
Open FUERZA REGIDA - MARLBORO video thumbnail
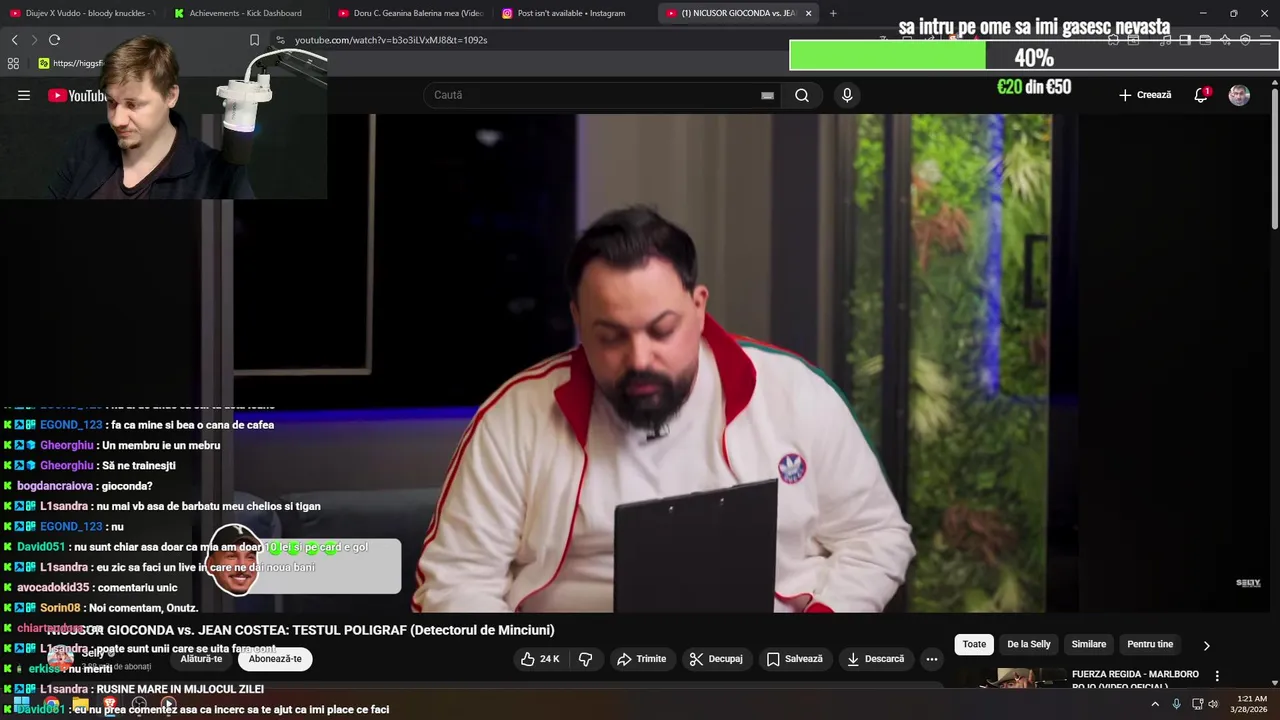(1020, 678)
